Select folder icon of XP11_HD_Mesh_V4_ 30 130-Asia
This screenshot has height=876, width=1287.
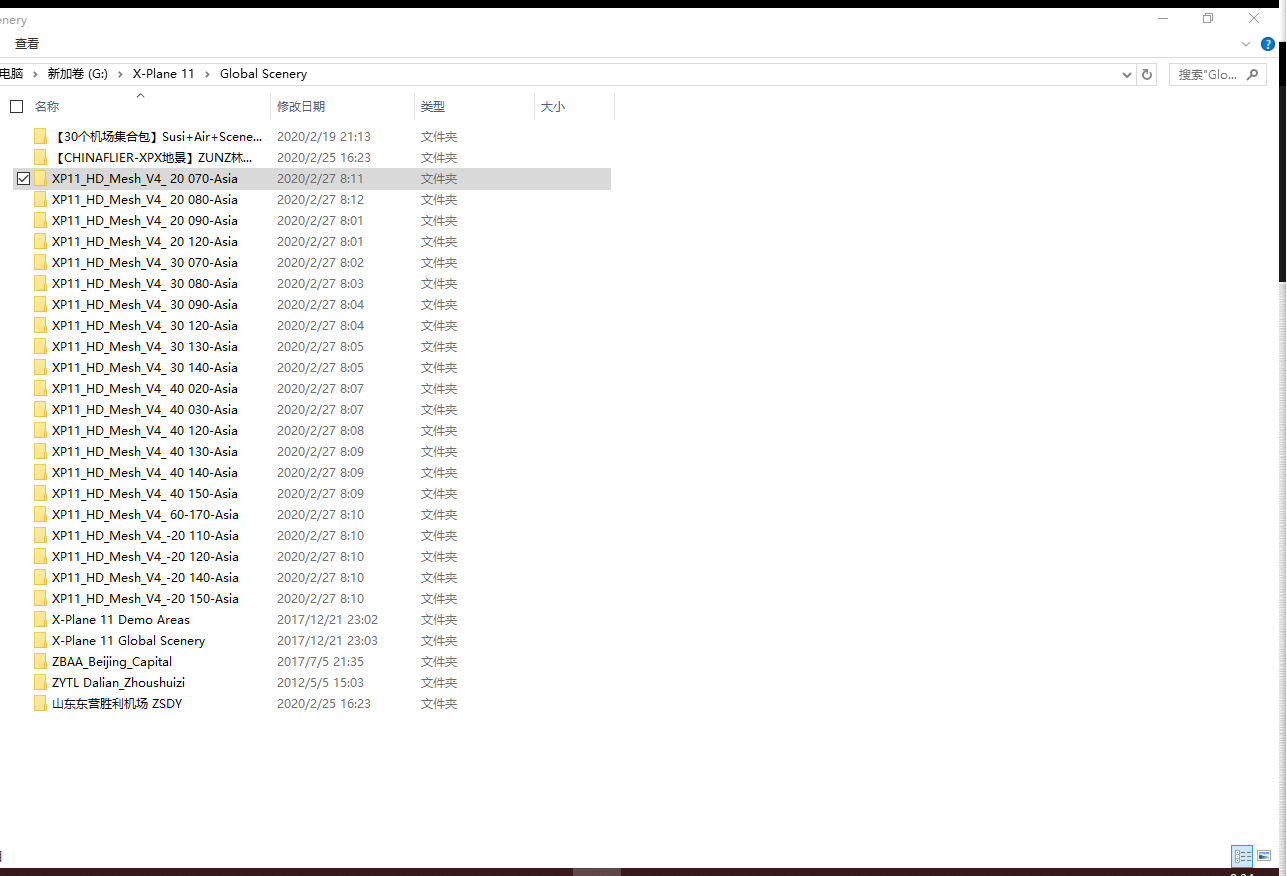click(x=40, y=346)
